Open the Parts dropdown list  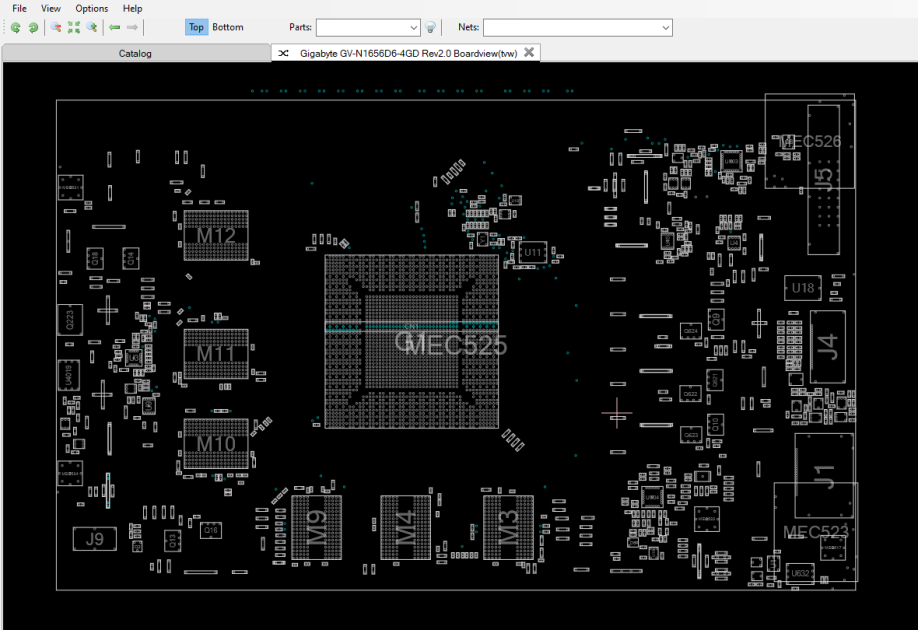[413, 28]
